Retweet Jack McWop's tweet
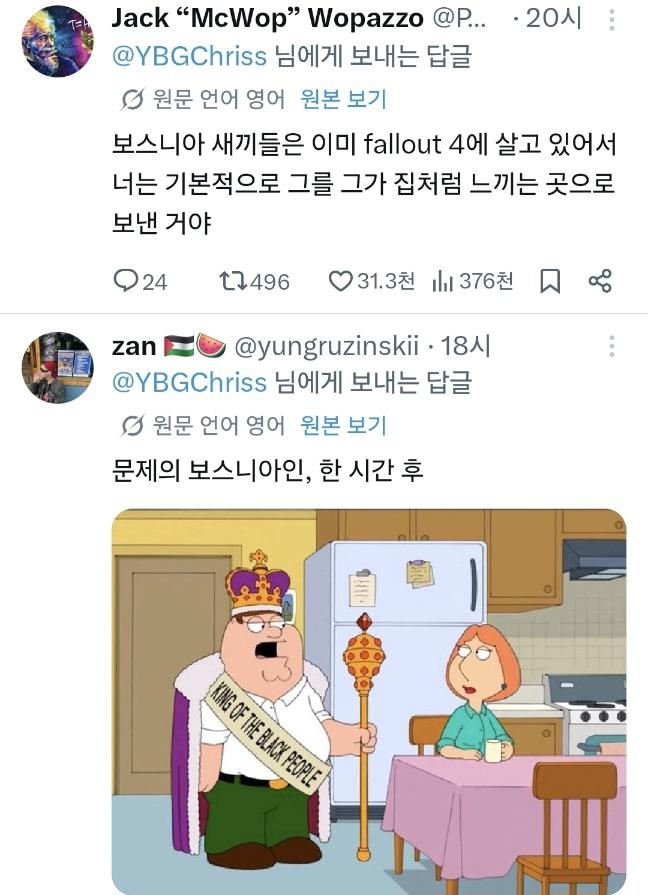Image resolution: width=648 pixels, height=895 pixels. [233, 281]
